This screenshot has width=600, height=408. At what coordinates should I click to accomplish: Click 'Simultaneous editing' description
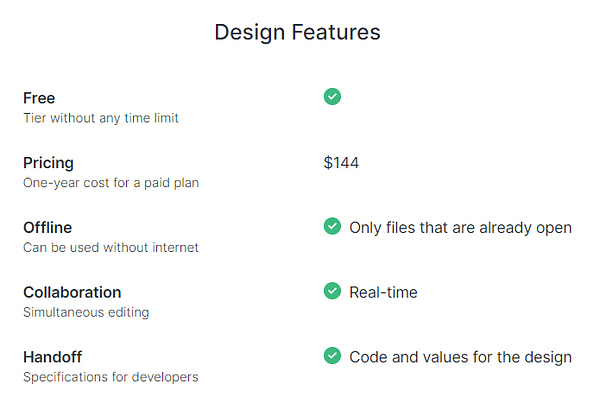[x=85, y=312]
